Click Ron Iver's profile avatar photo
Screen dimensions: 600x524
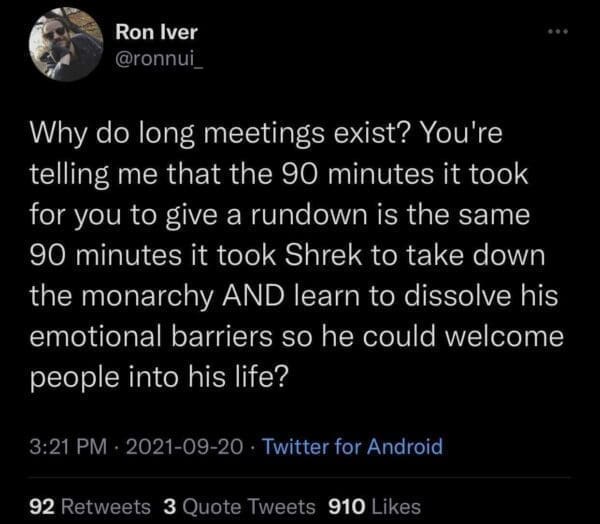(x=65, y=44)
